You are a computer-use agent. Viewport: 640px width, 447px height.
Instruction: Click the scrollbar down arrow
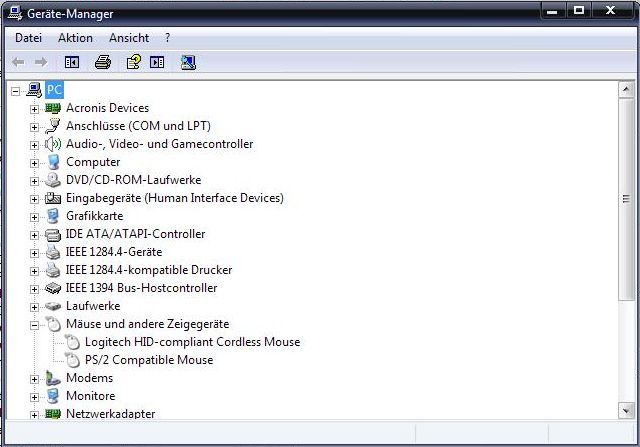[626, 410]
